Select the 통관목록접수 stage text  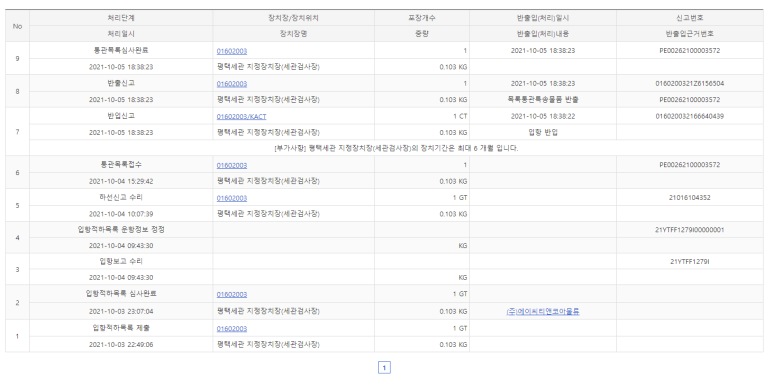click(x=121, y=165)
